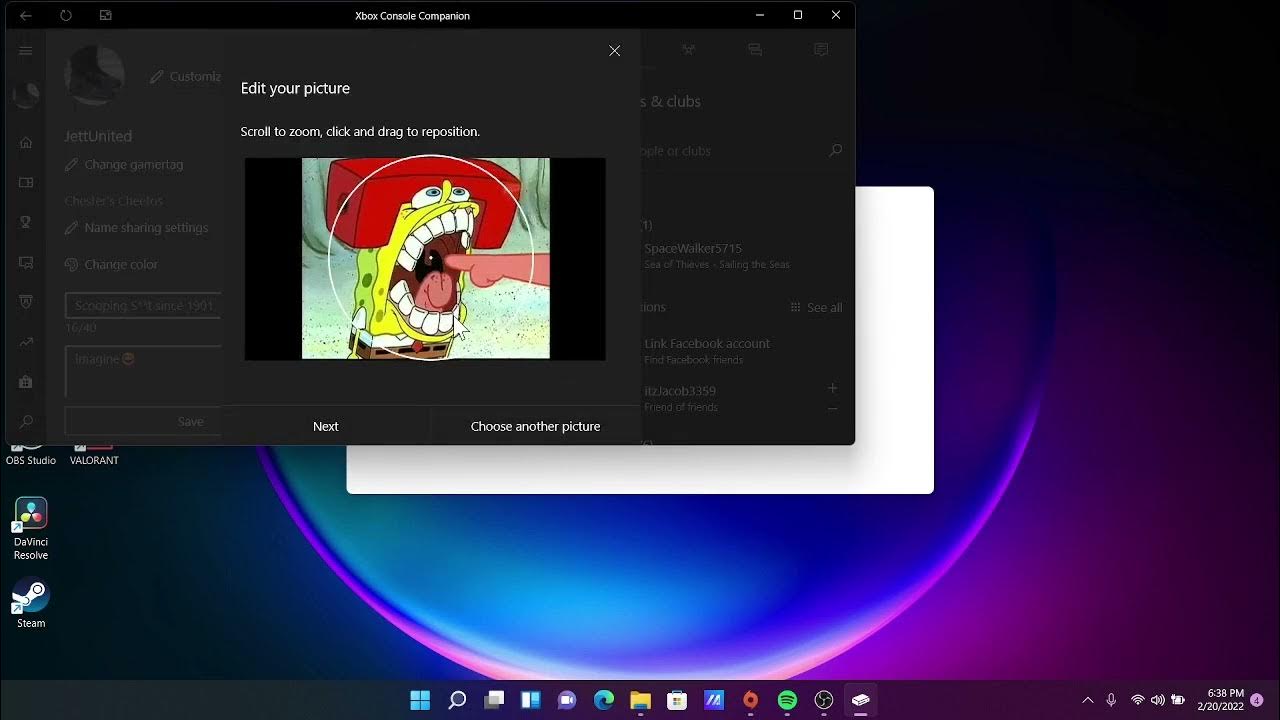
Task: Click the Imagine bio text box
Action: 143,371
